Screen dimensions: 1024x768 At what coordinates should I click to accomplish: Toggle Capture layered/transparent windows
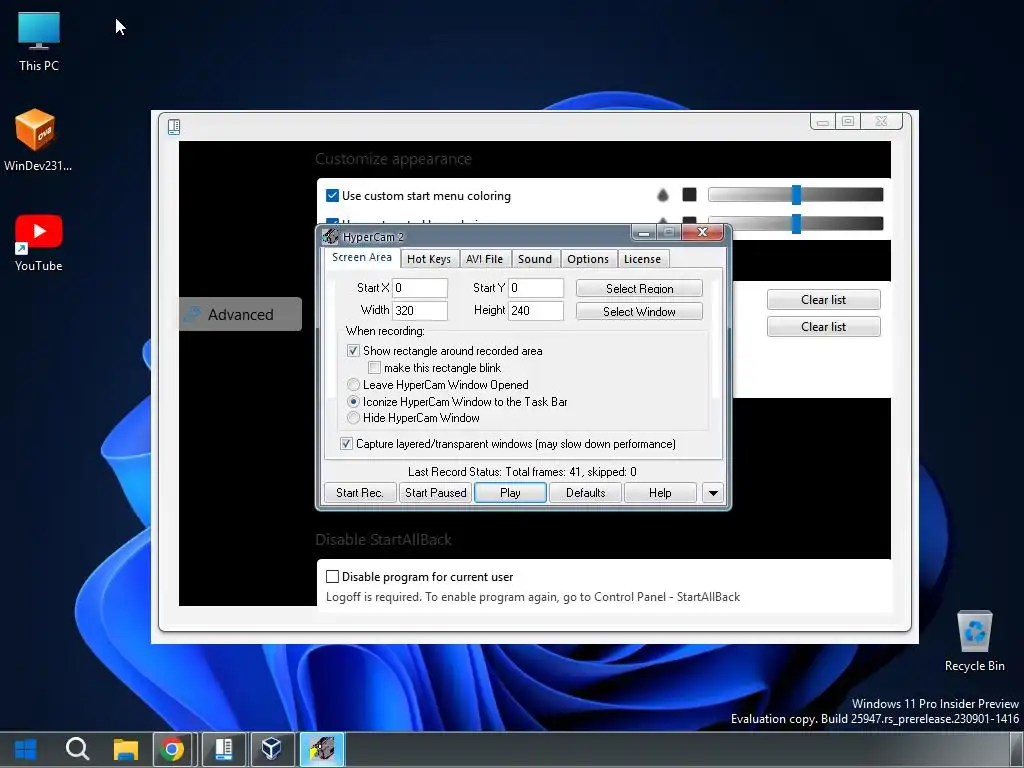(x=346, y=444)
